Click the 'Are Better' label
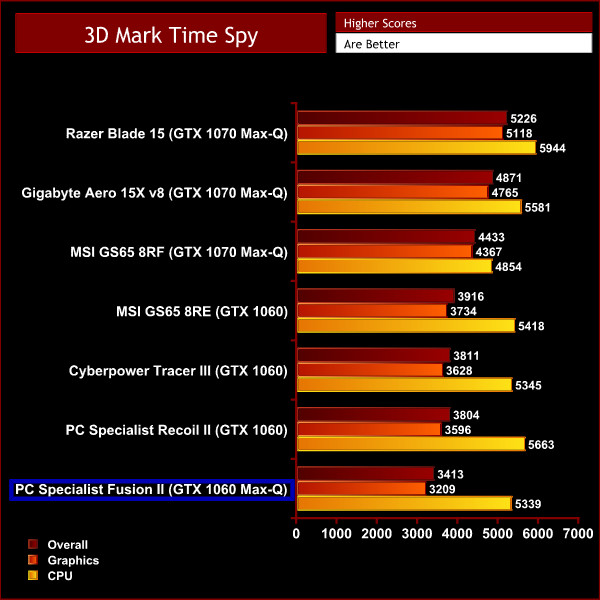600x600 pixels. (x=372, y=44)
